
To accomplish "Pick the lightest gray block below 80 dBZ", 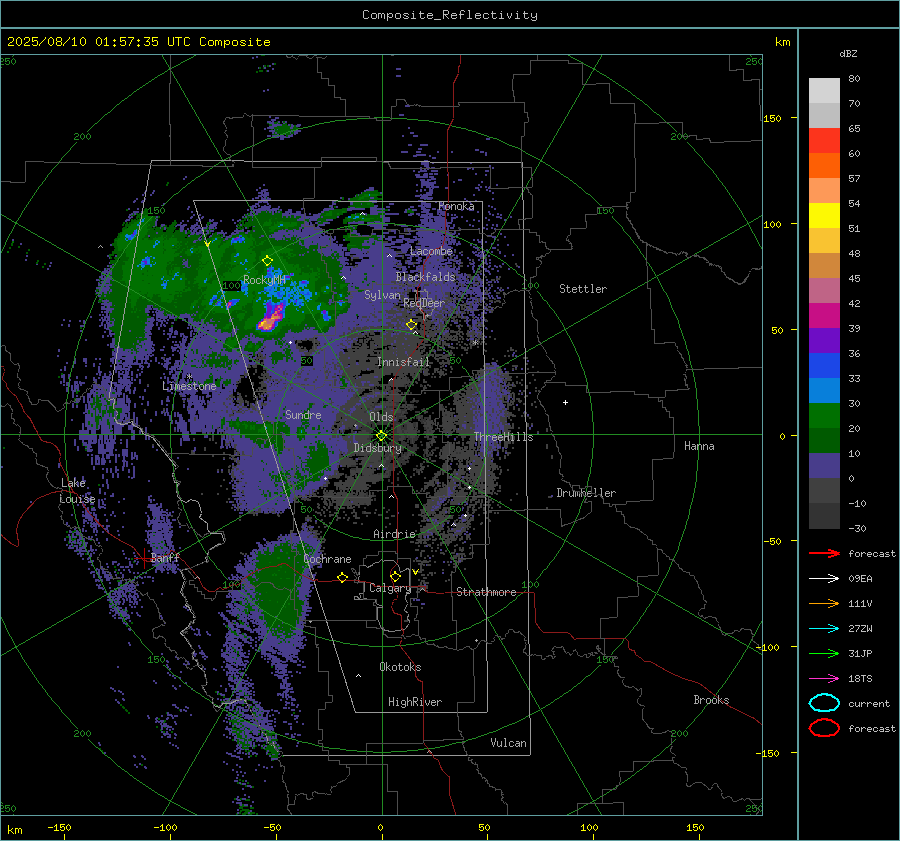I will pos(824,90).
